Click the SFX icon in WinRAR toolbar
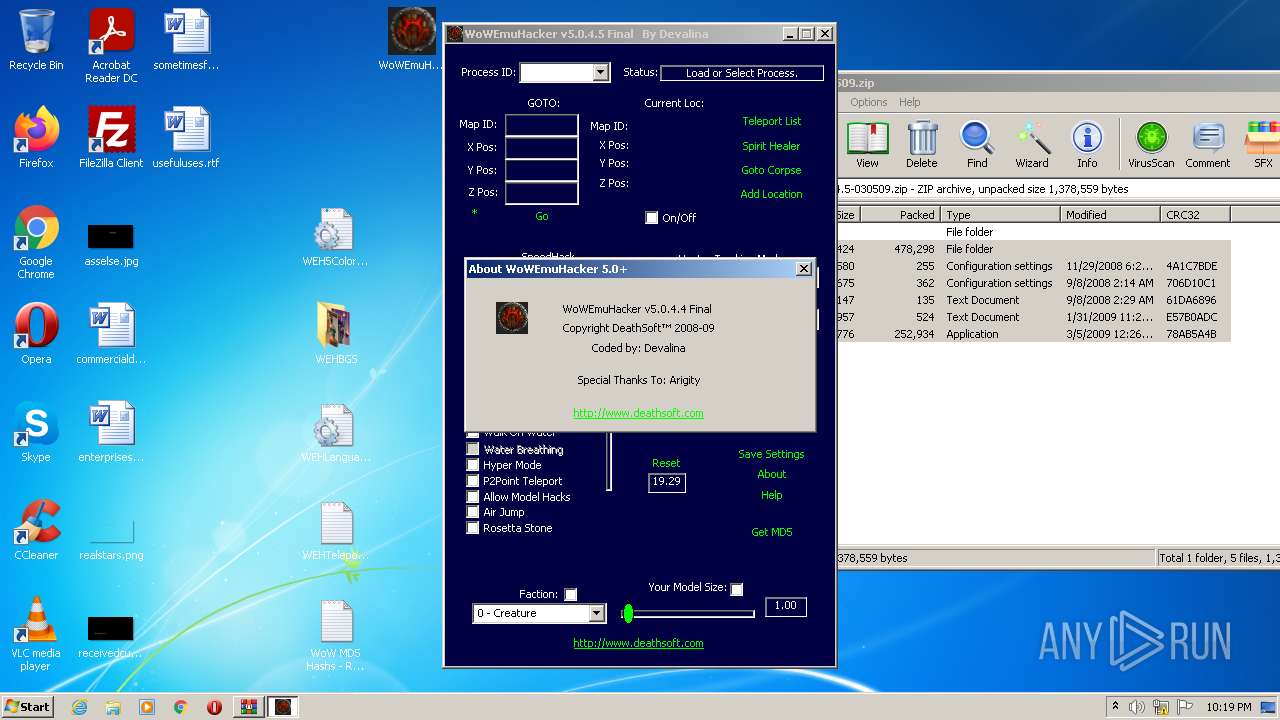 [1263, 144]
